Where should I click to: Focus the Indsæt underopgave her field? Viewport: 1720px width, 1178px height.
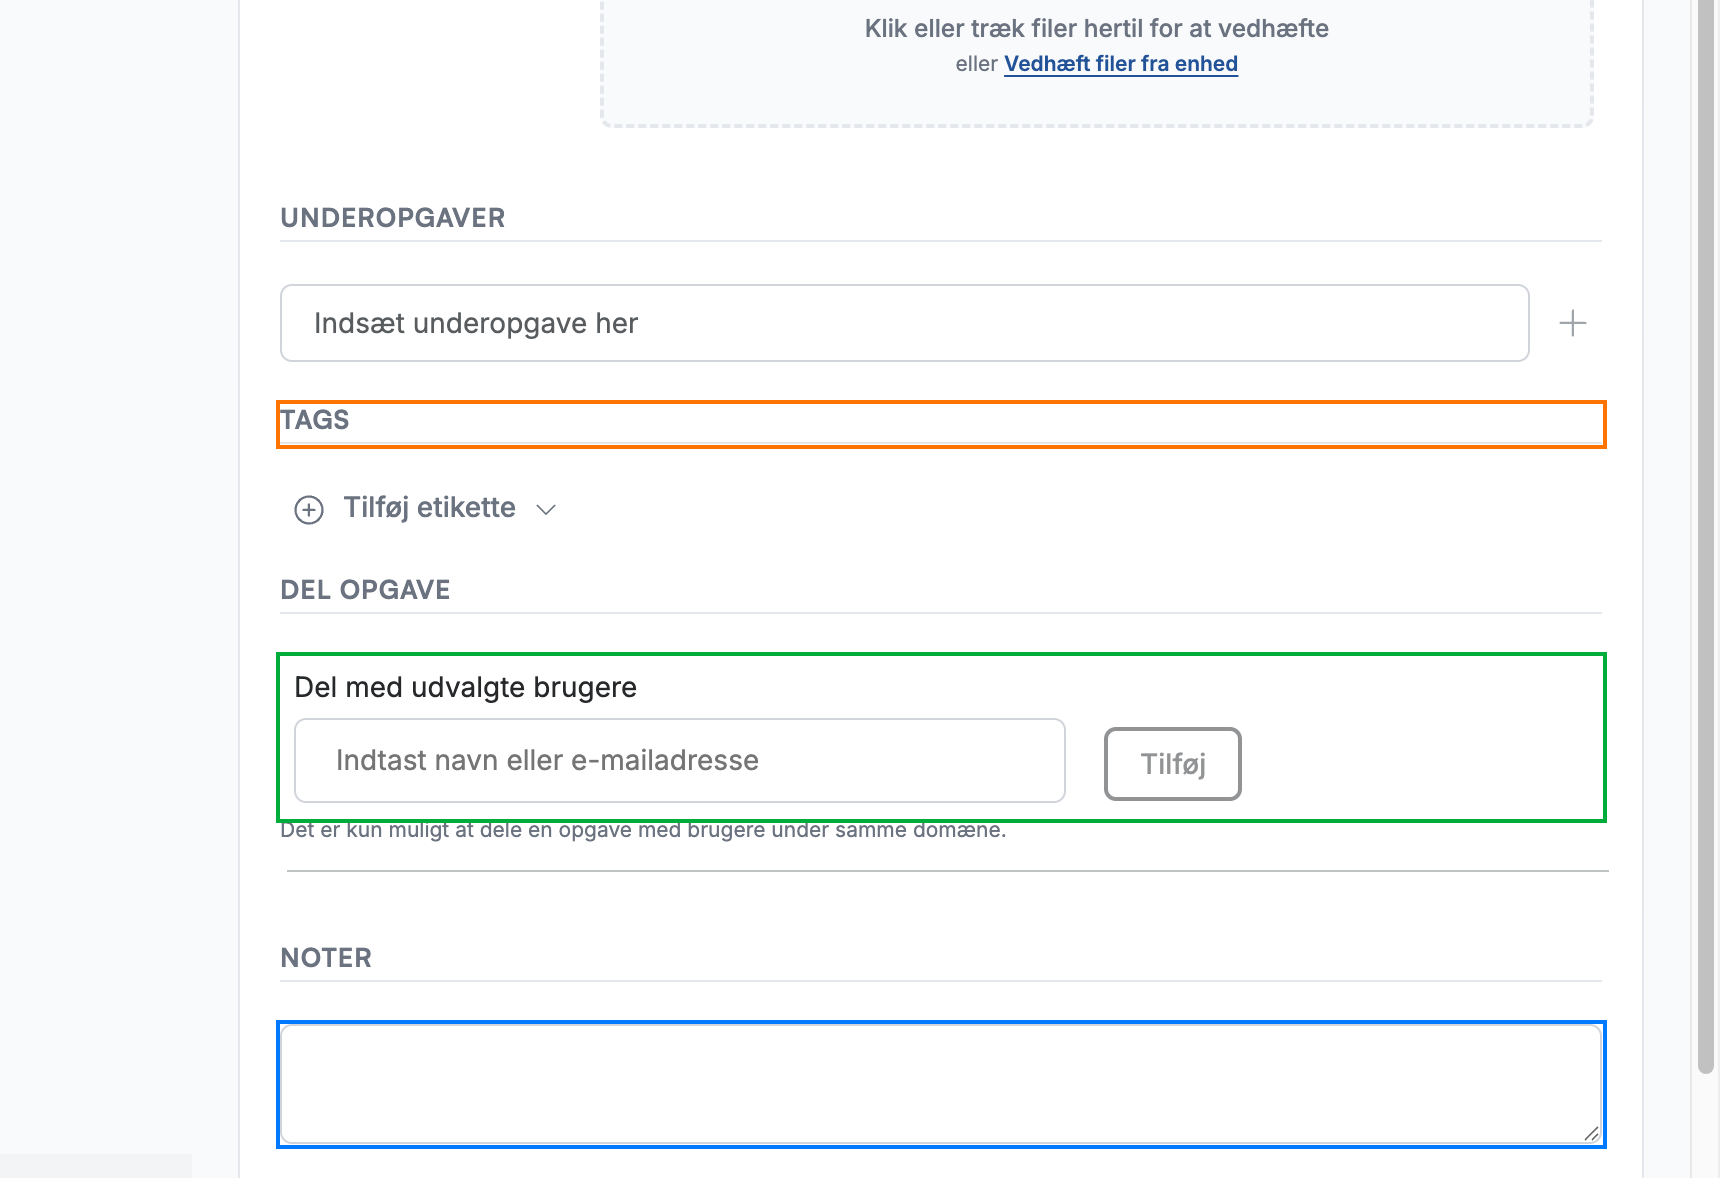(x=904, y=323)
